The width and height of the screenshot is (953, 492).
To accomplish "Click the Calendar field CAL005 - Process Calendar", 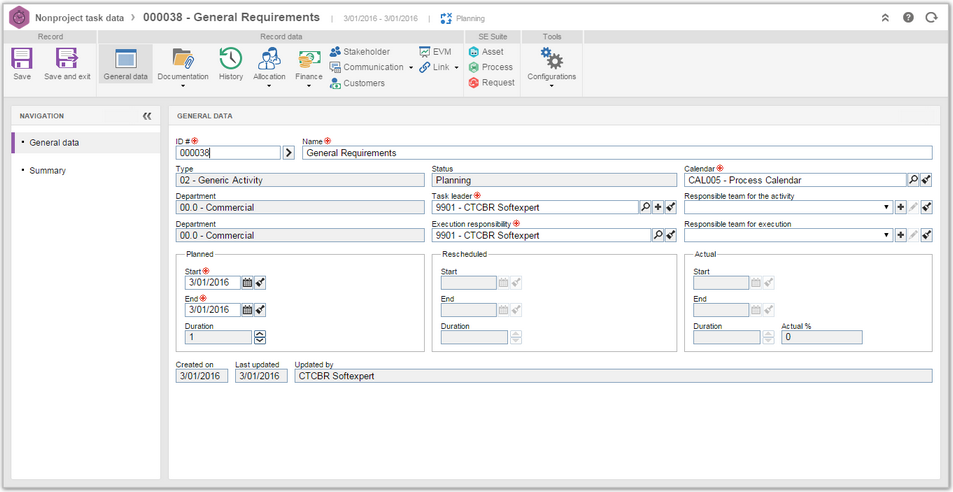I will pos(795,180).
